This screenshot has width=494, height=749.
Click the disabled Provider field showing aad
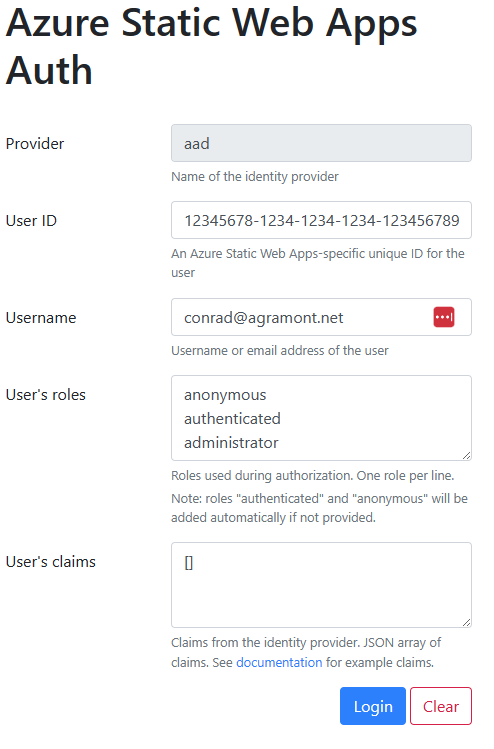click(321, 143)
